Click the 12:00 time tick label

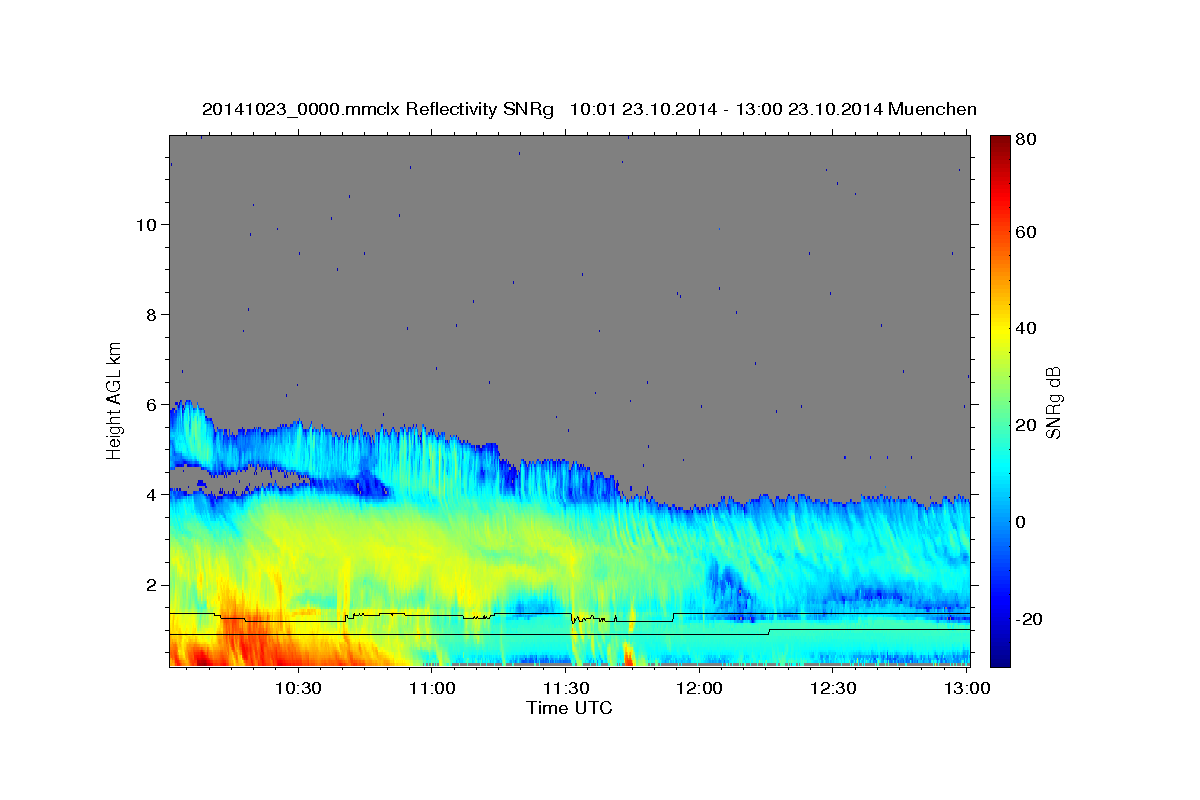(699, 688)
